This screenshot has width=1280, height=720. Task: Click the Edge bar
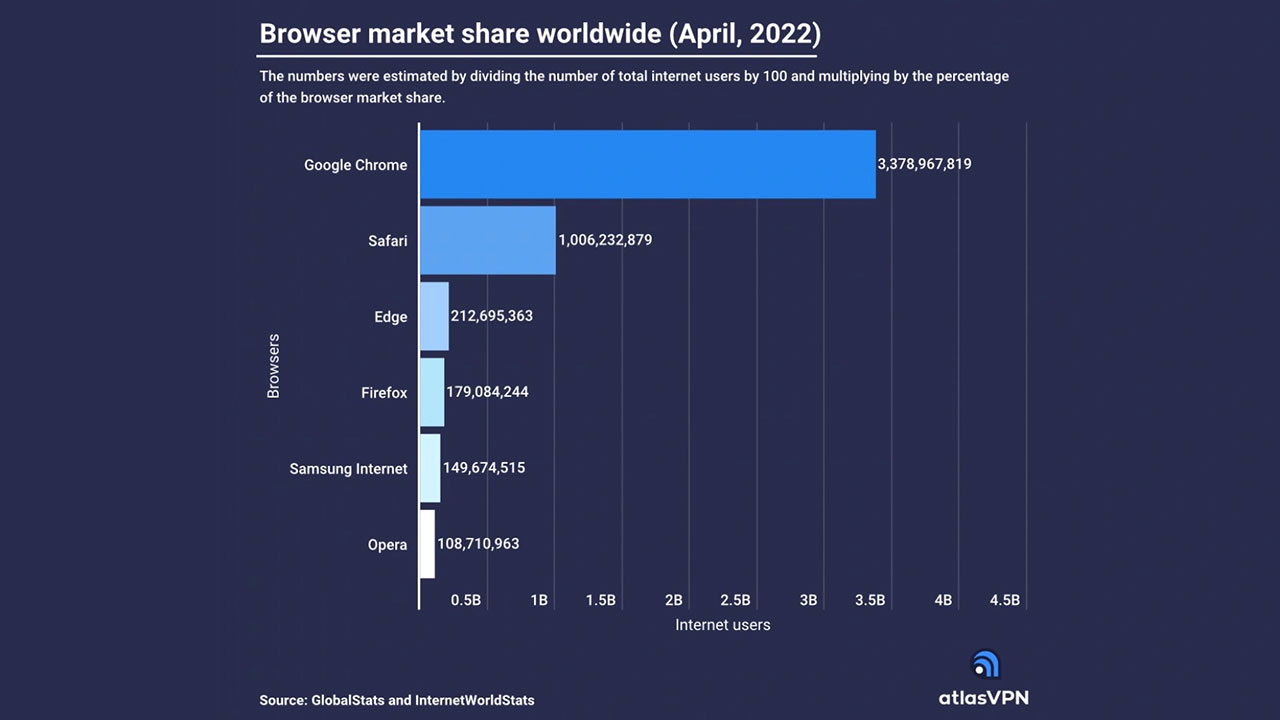point(434,316)
